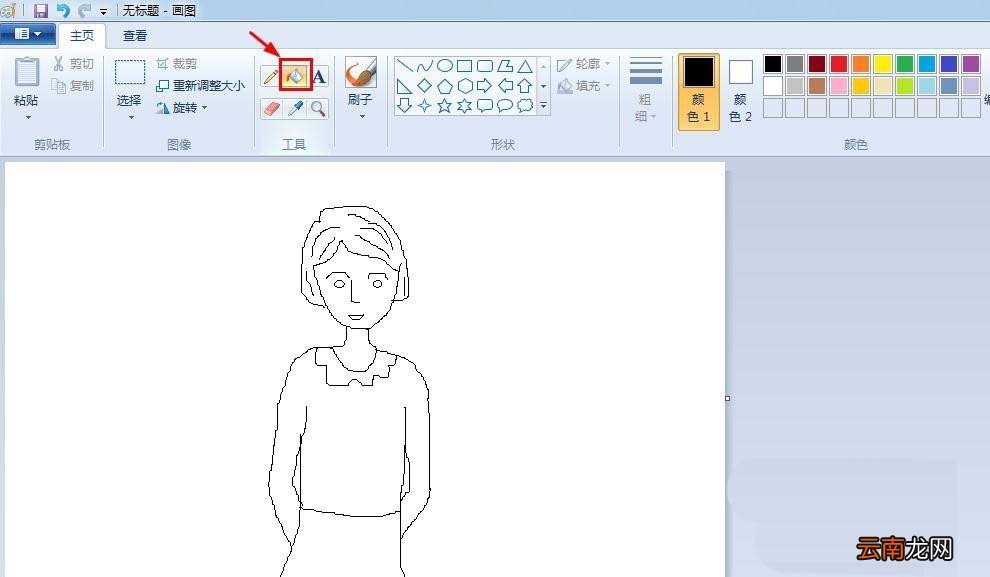Choose the right arrow shape
Viewport: 990px width, 577px height.
pyautogui.click(x=484, y=85)
